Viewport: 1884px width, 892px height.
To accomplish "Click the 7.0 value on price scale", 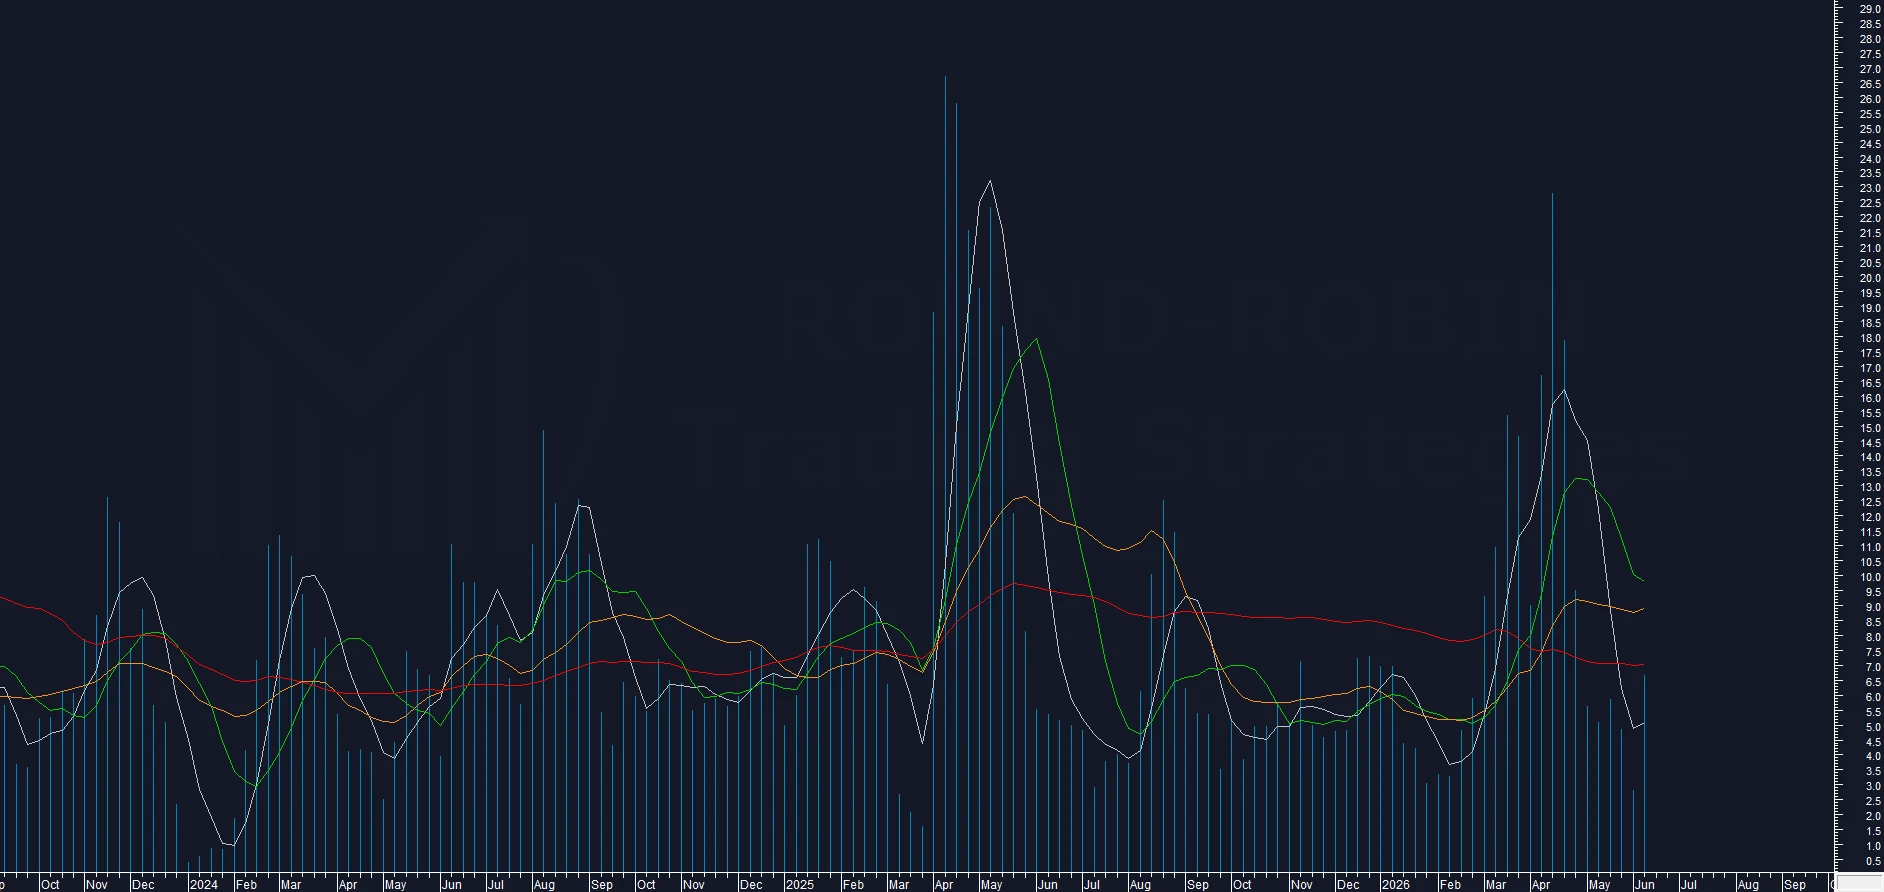I will [1872, 667].
